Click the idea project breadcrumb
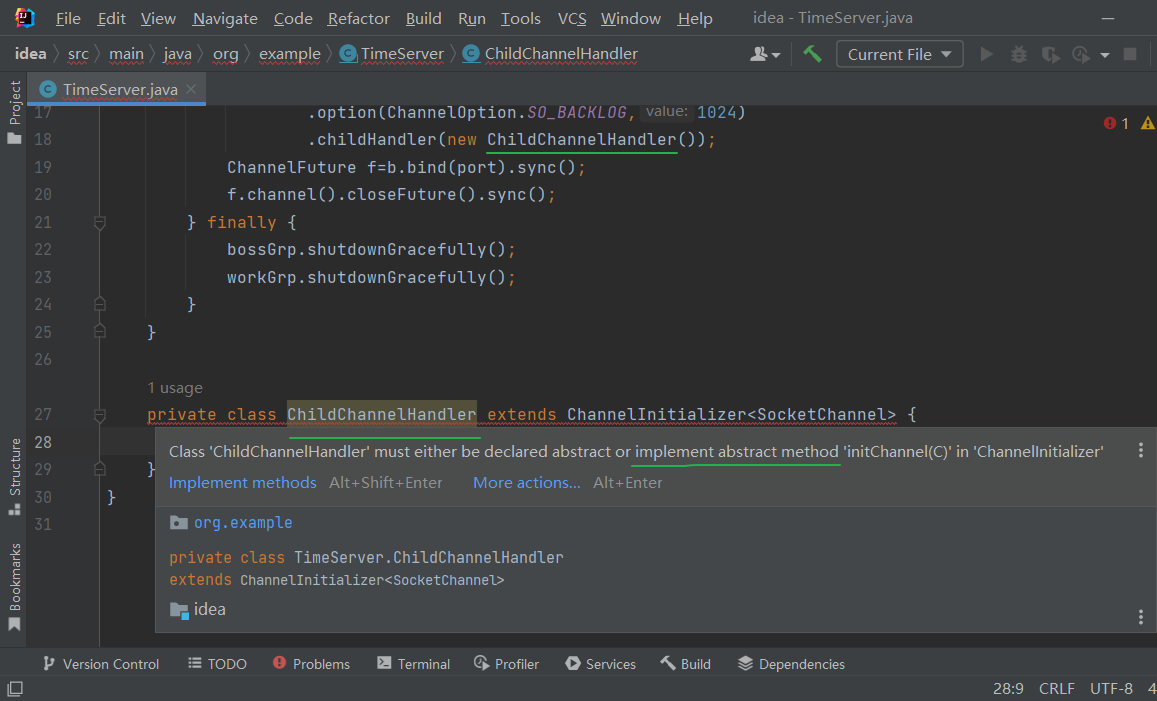Screen dimensions: 1157x701 [x=30, y=54]
